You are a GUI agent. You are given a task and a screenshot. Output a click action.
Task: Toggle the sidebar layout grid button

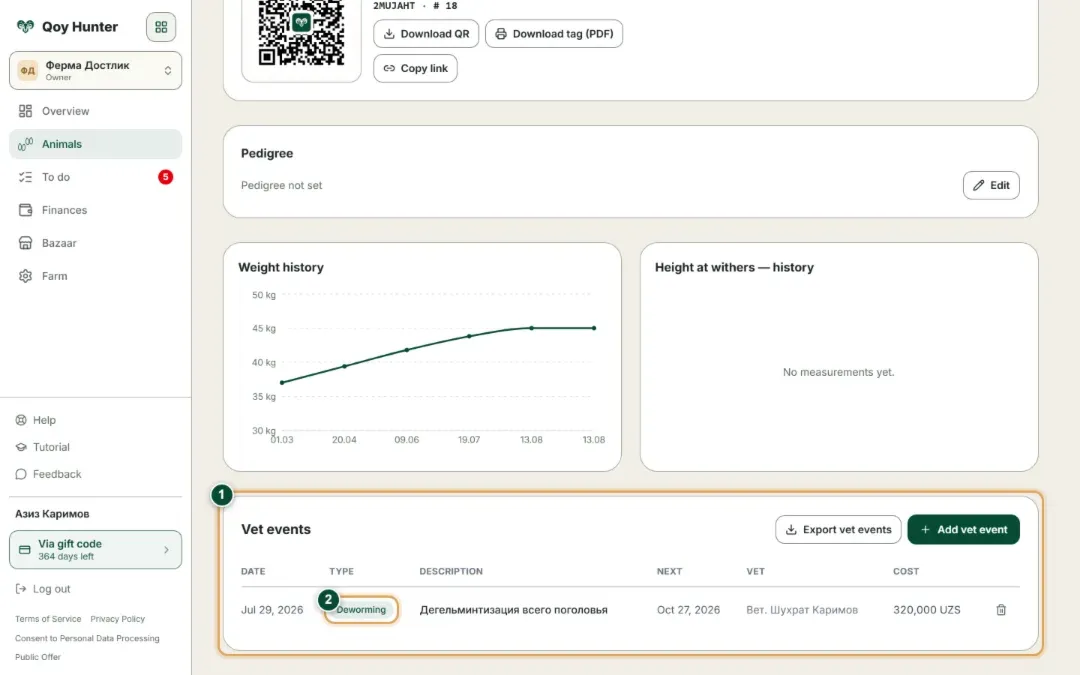pos(160,27)
